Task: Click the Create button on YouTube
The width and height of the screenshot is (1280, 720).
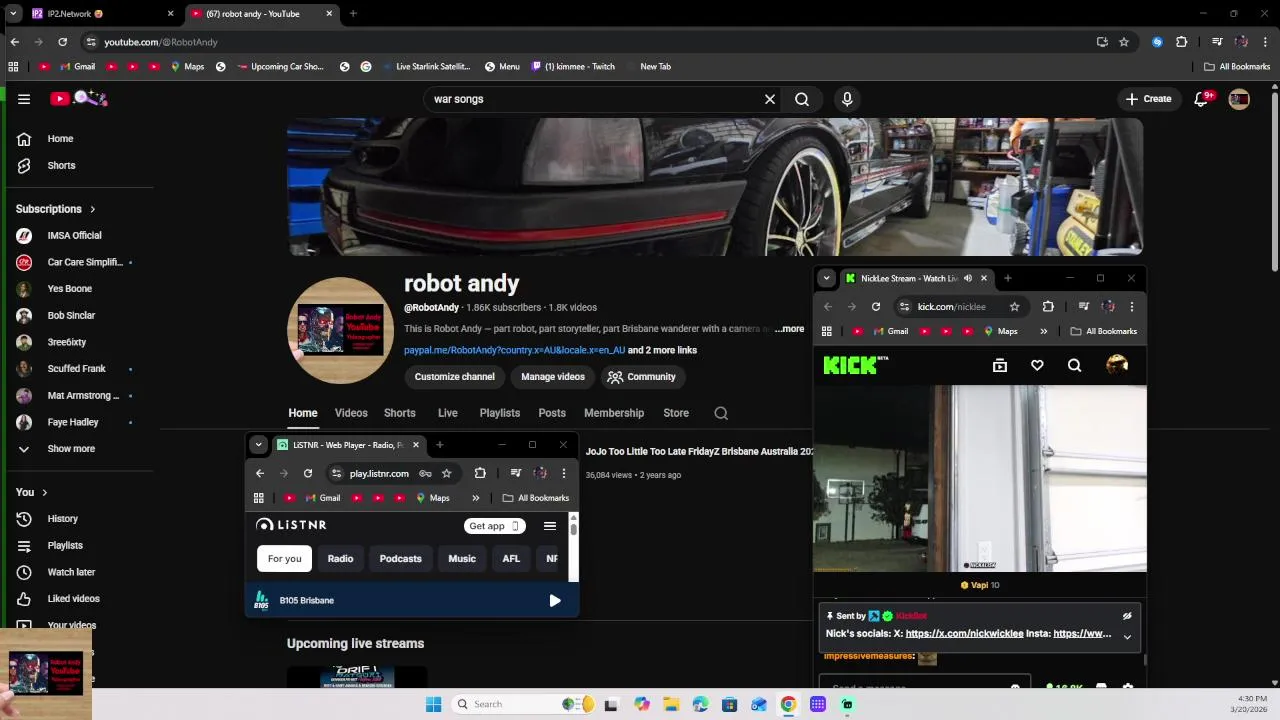Action: click(1148, 99)
